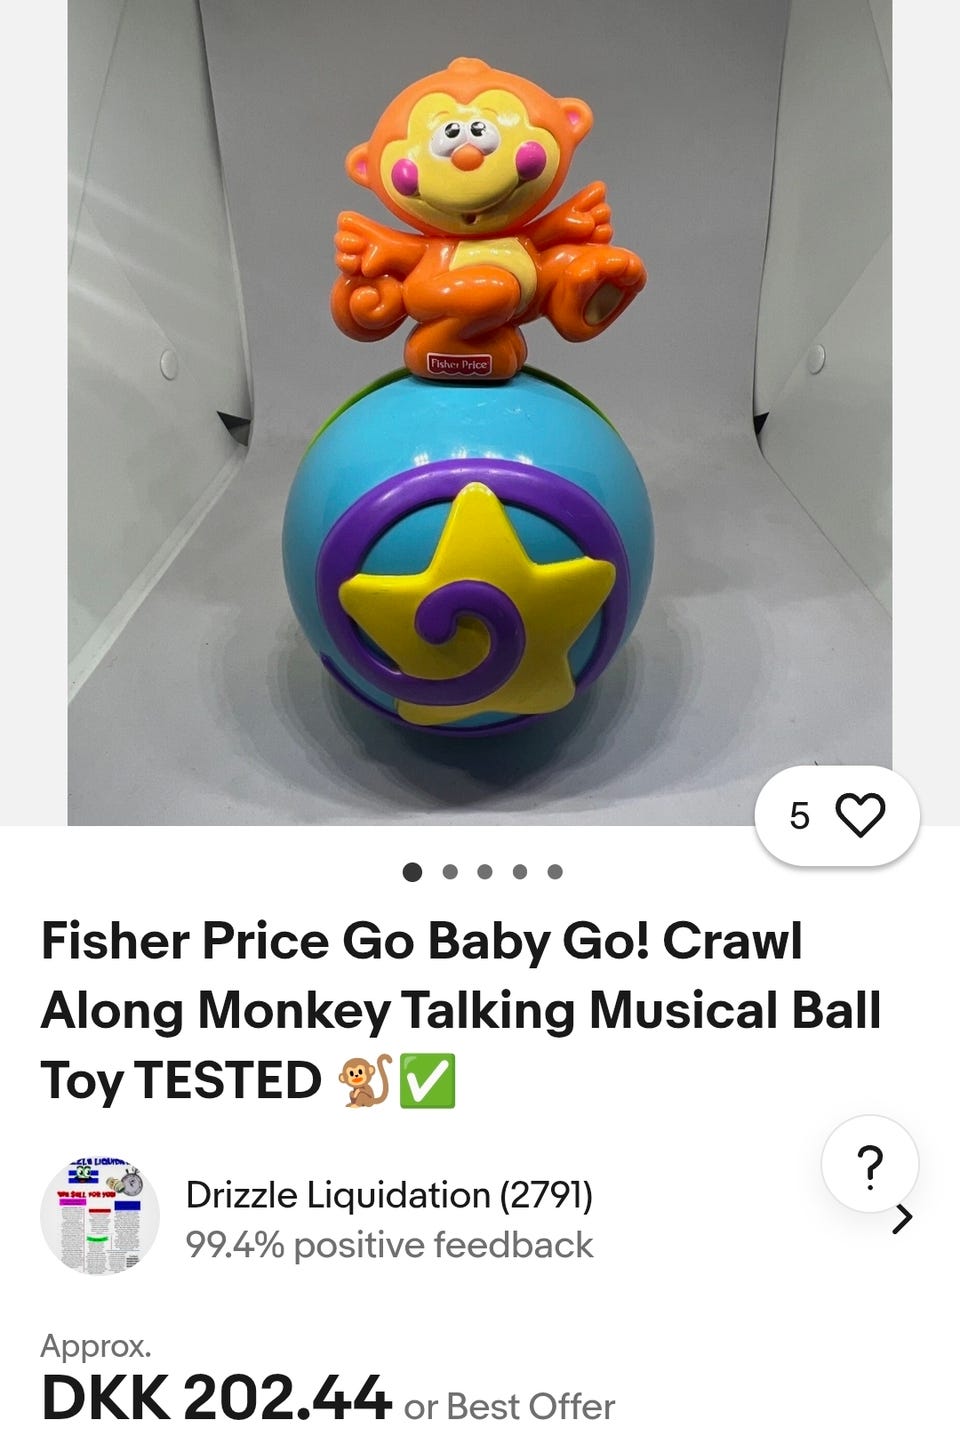Tap the heart icon to watch this item
This screenshot has width=960, height=1436.
click(x=860, y=815)
